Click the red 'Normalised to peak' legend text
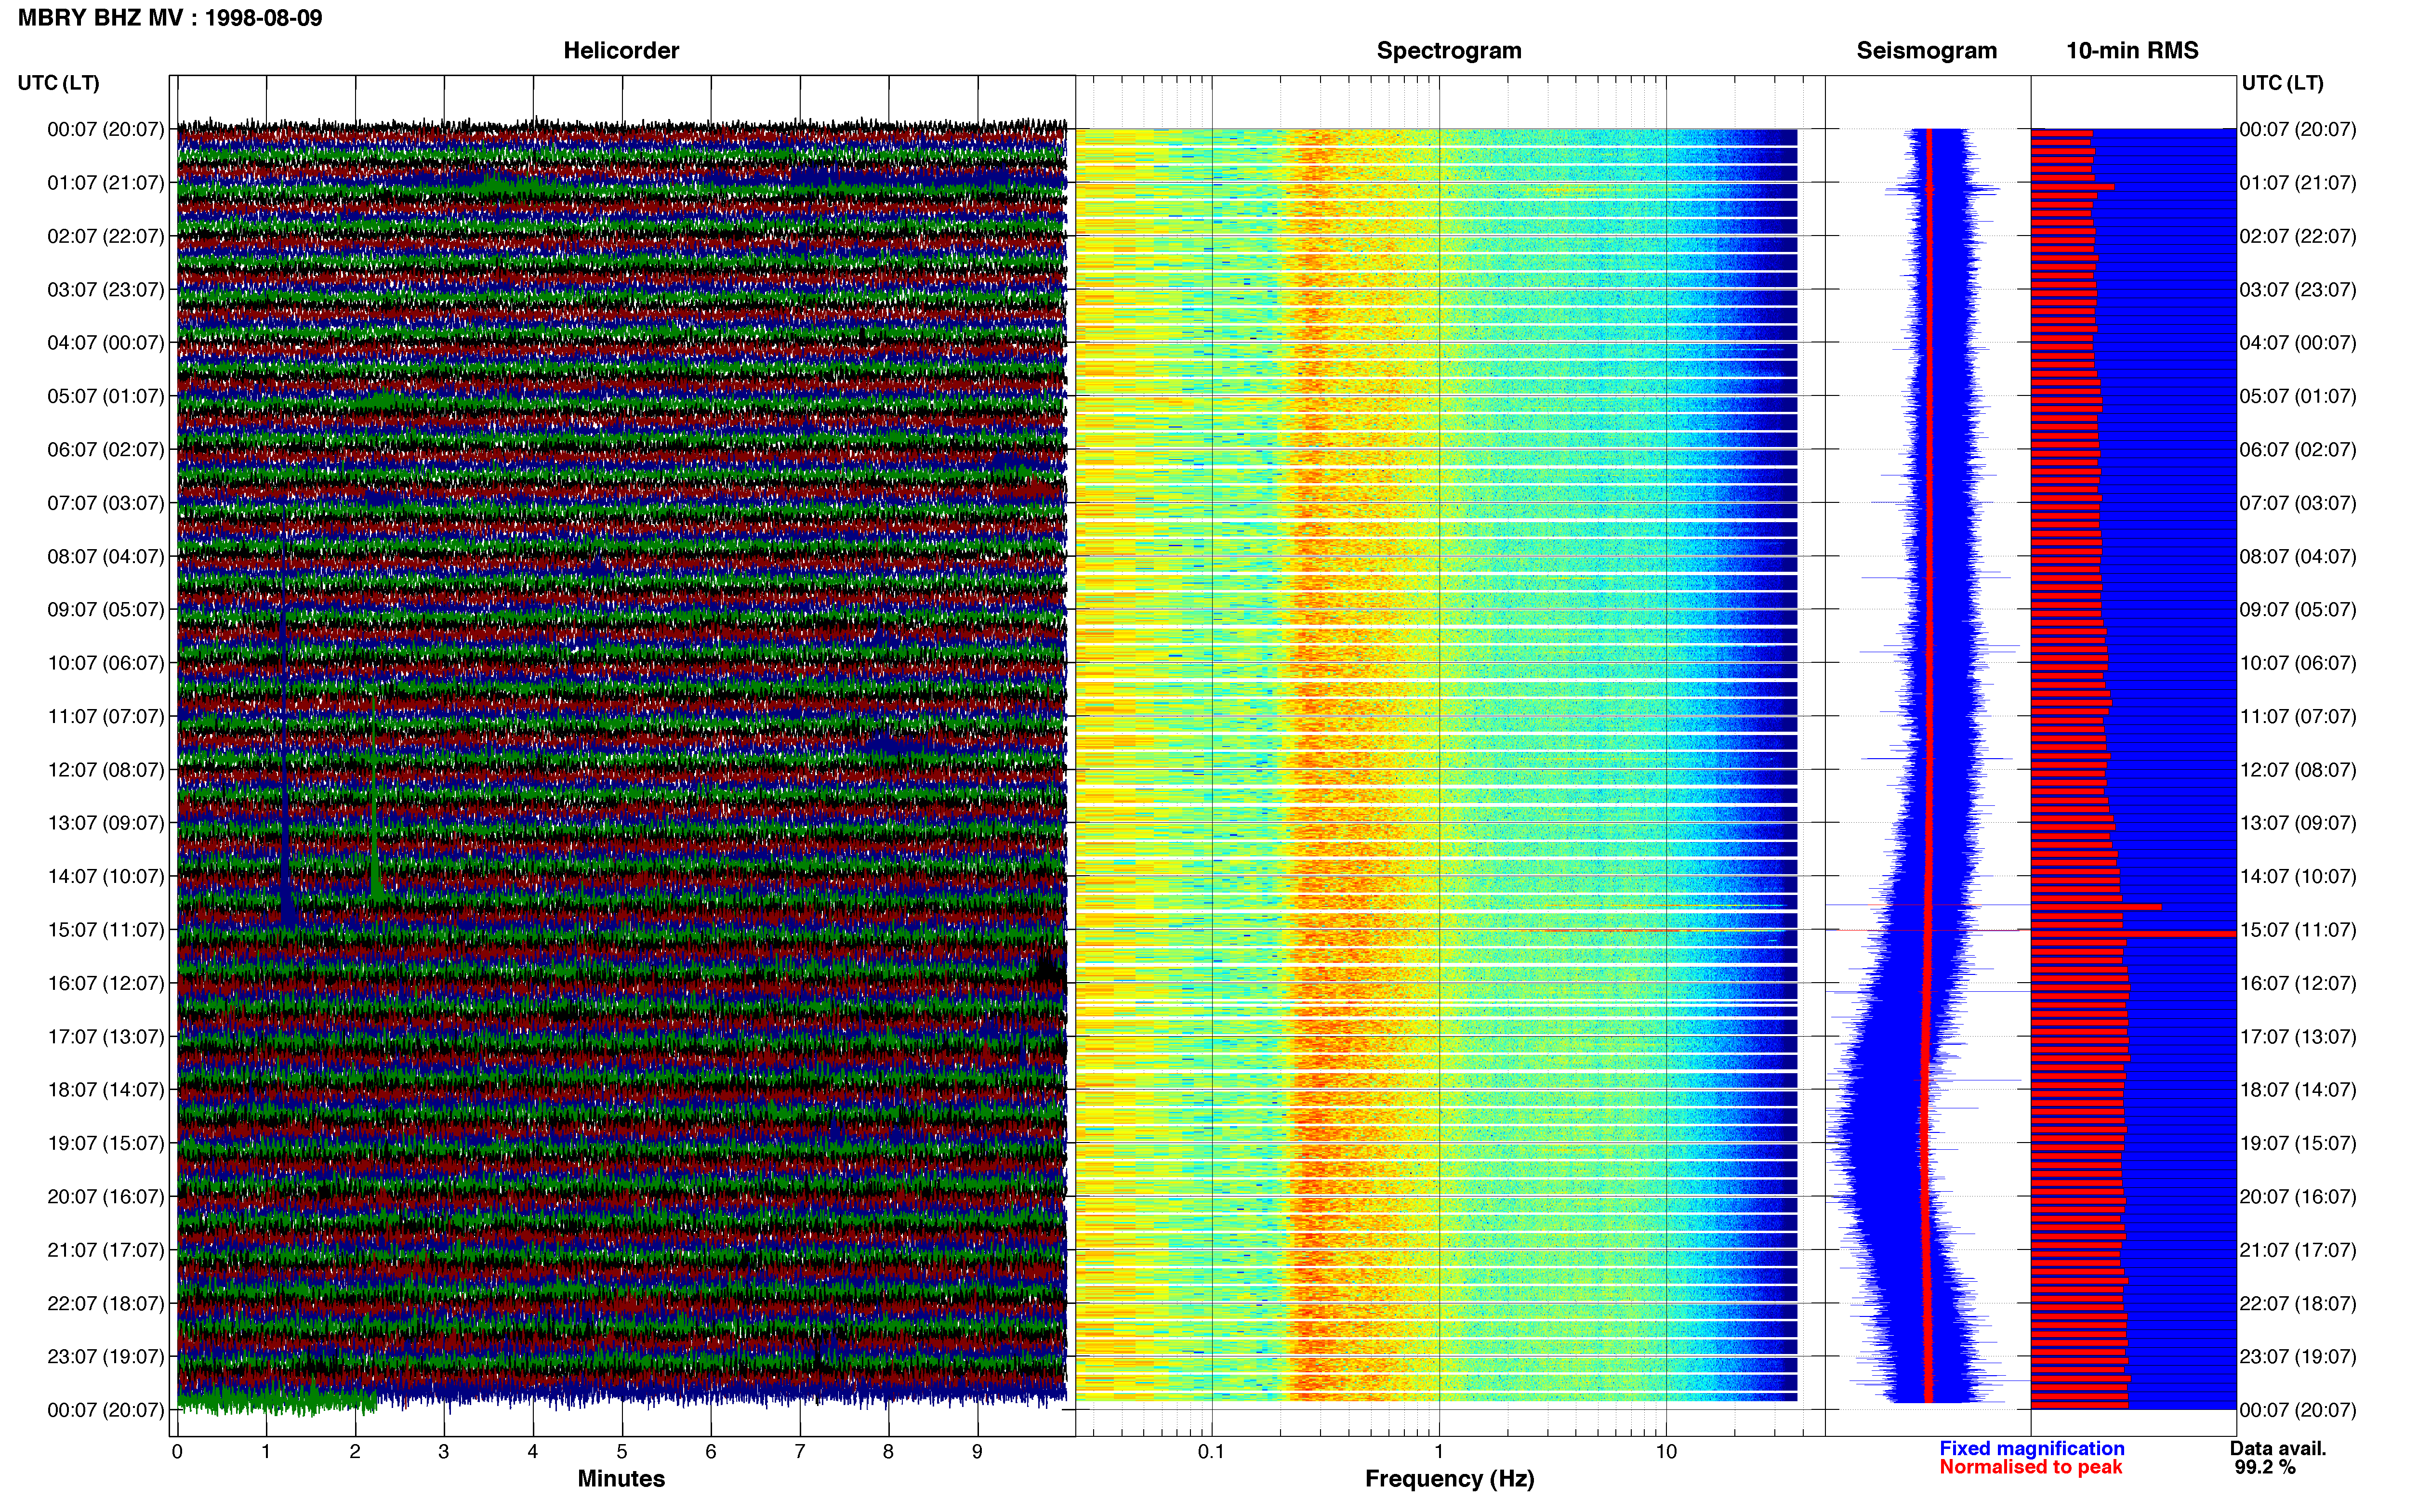 [x=2030, y=1468]
